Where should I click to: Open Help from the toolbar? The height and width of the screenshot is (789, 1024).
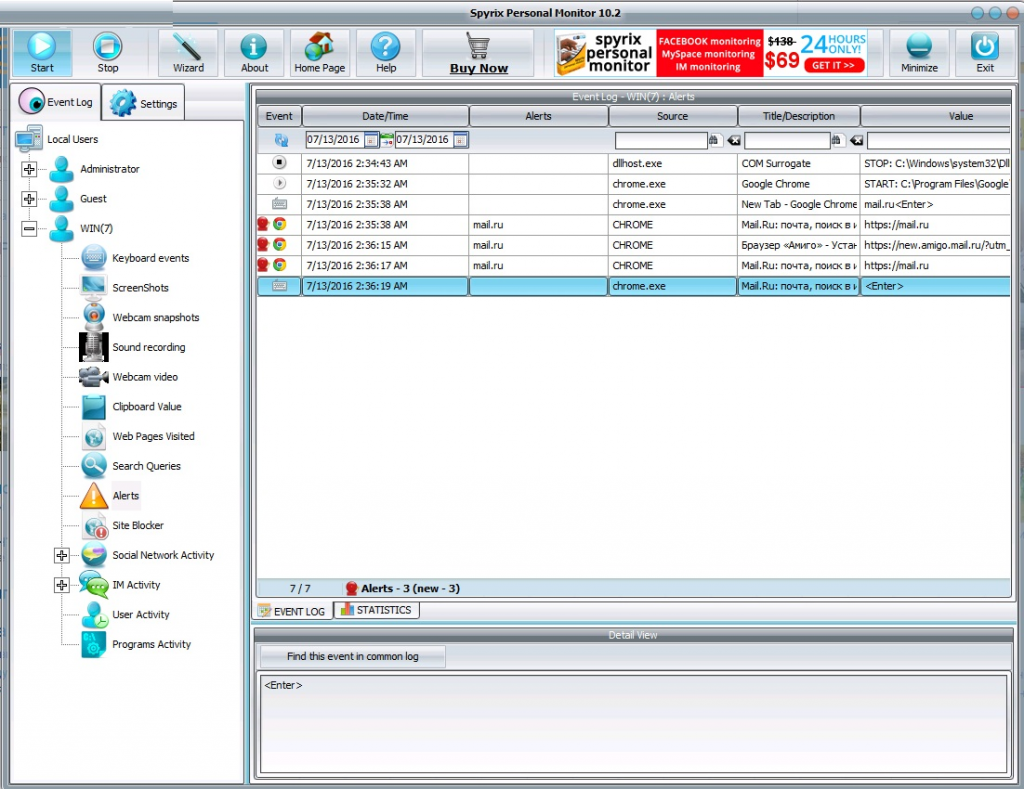tap(385, 53)
